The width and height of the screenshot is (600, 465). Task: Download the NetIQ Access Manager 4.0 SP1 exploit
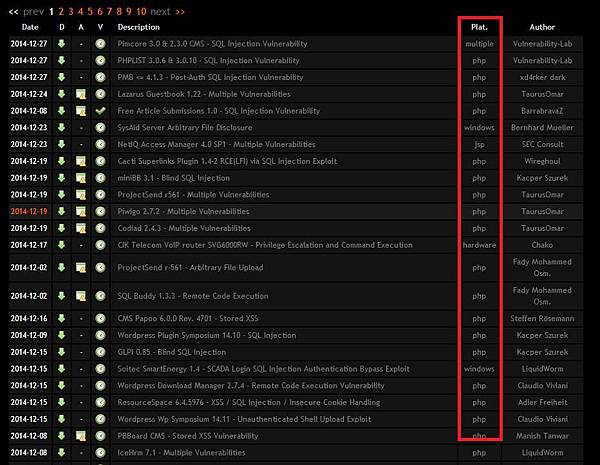[62, 144]
